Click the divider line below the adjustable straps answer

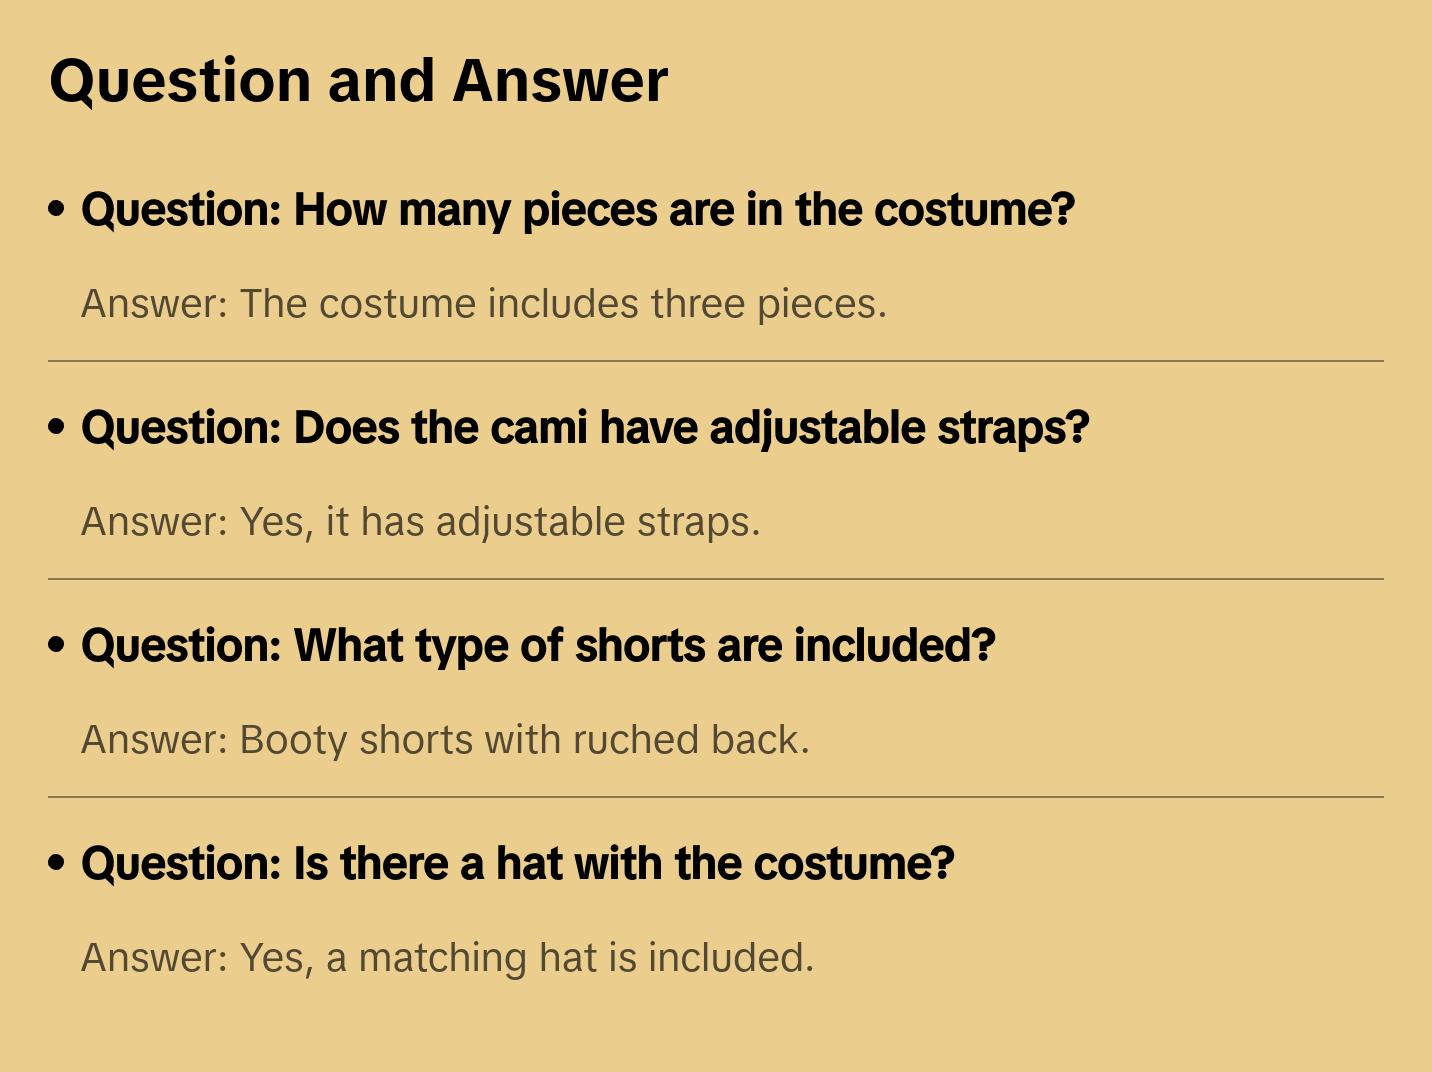tap(716, 579)
